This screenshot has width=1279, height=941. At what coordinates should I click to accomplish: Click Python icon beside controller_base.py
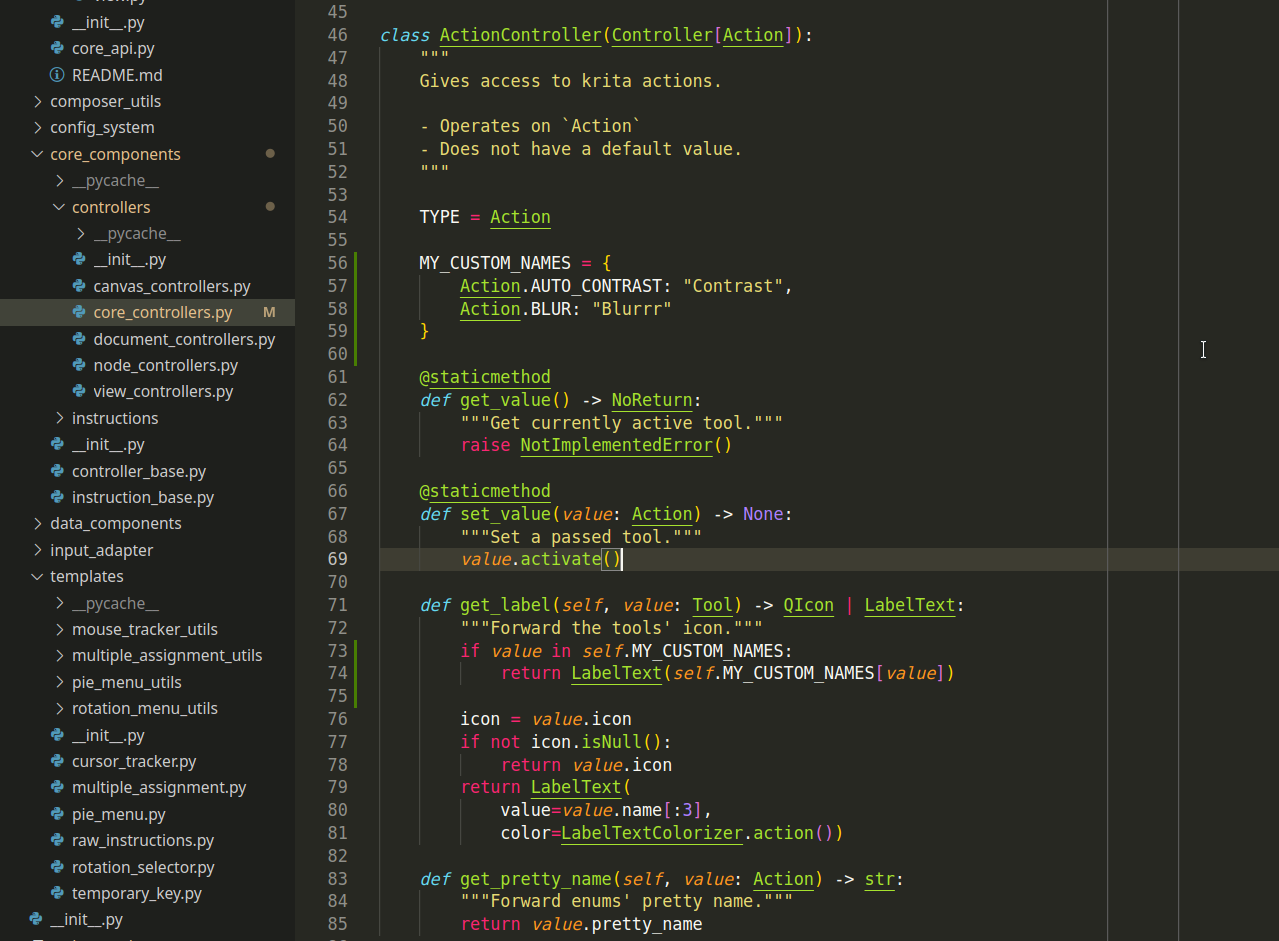click(57, 471)
